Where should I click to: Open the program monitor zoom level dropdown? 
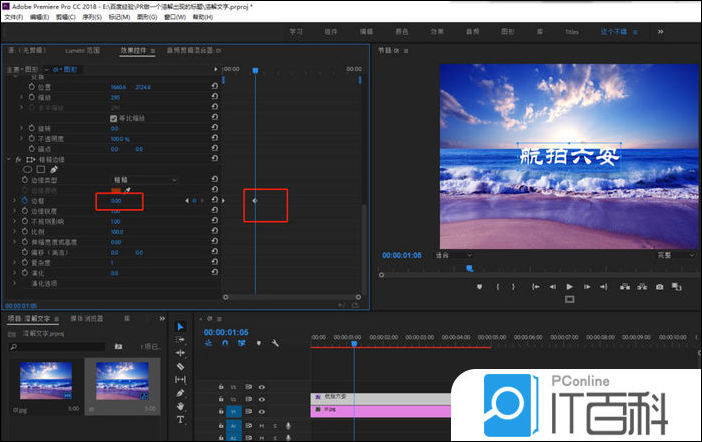455,255
